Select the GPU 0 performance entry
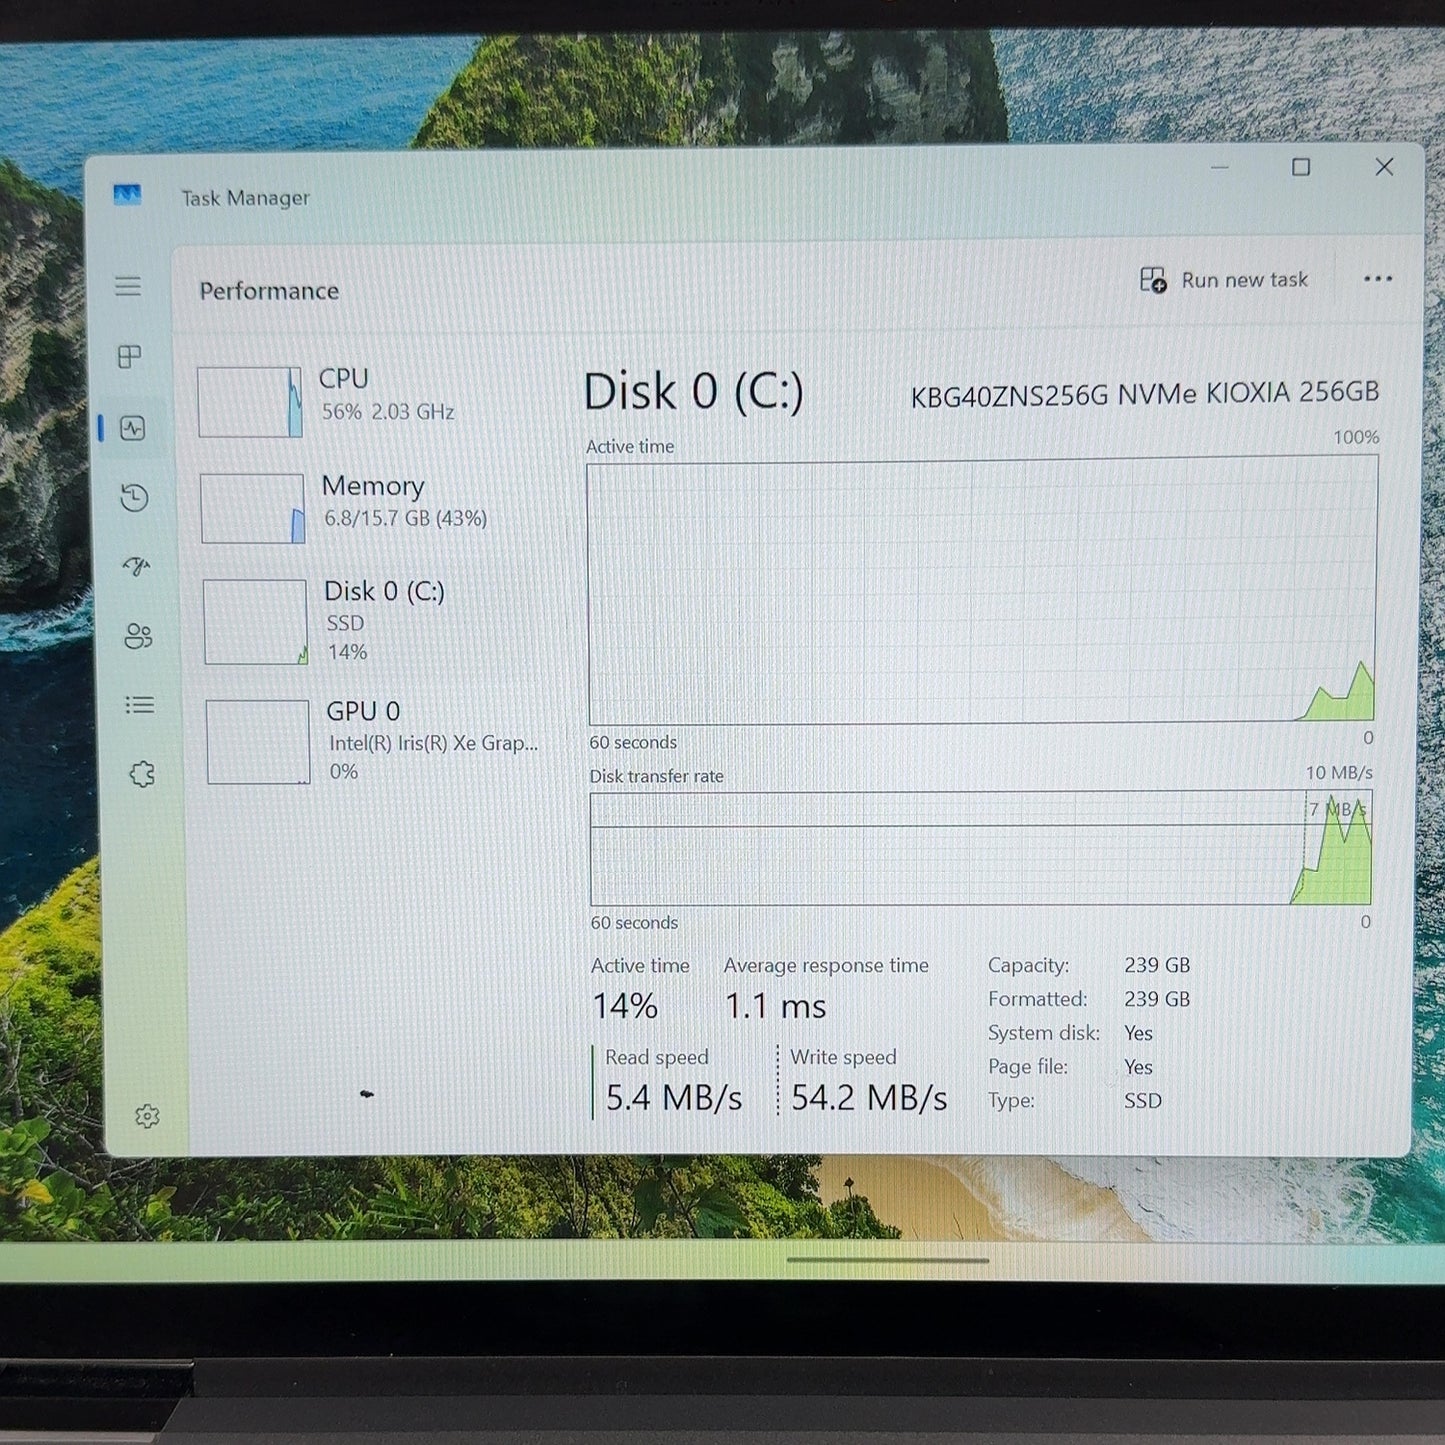Image resolution: width=1445 pixels, height=1445 pixels. (382, 741)
